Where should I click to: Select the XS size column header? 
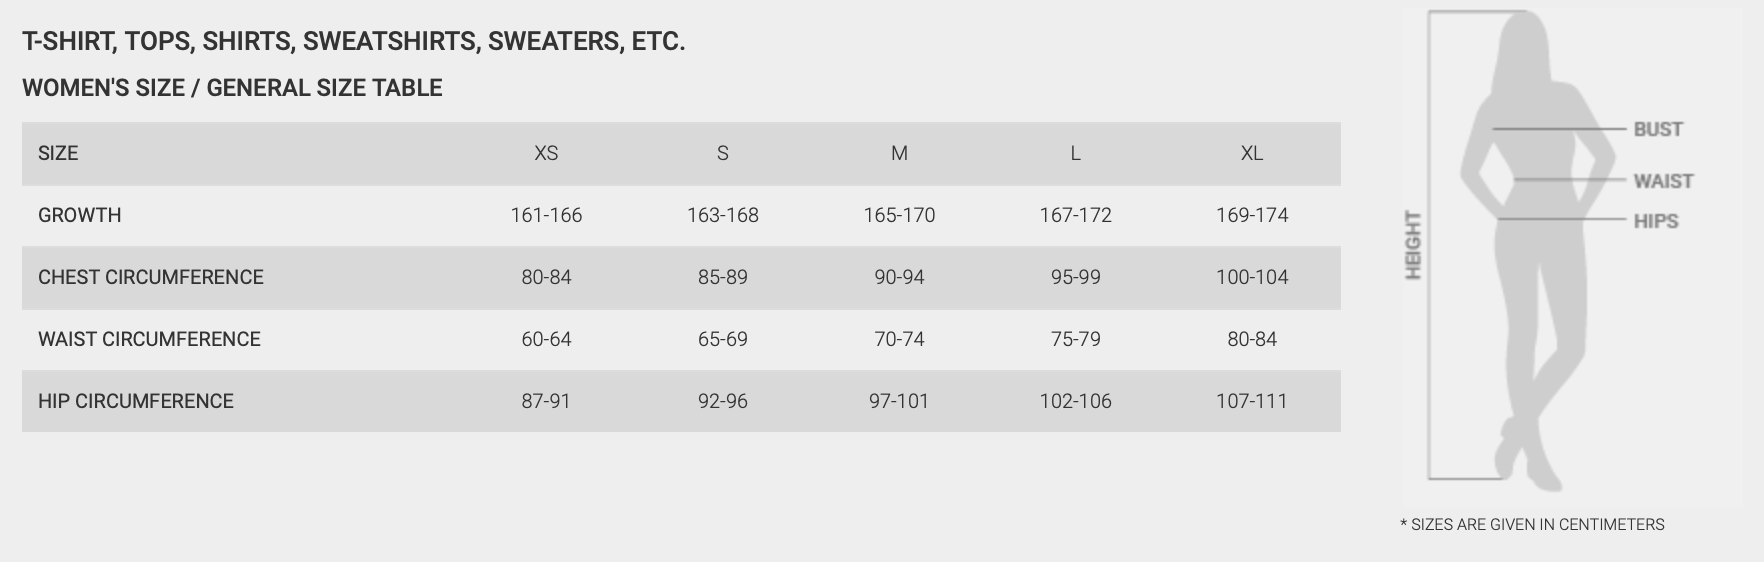click(546, 153)
